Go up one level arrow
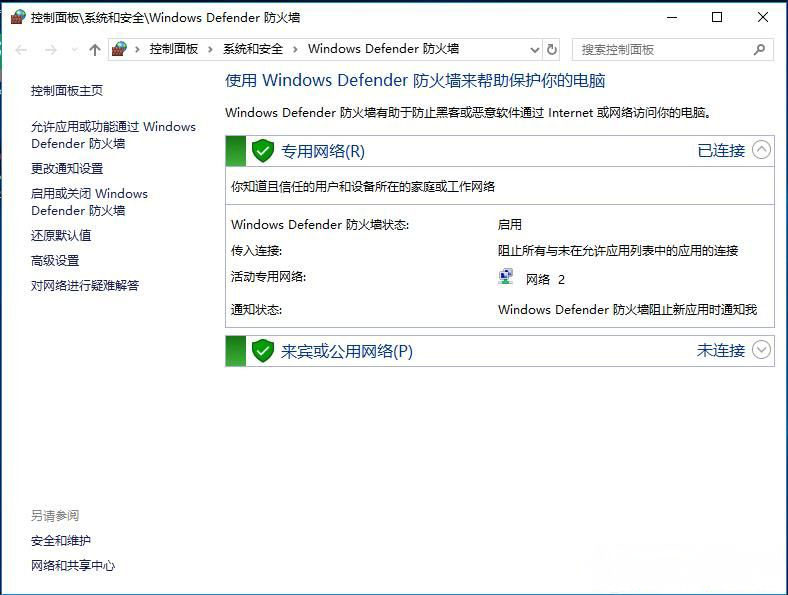 click(x=94, y=50)
